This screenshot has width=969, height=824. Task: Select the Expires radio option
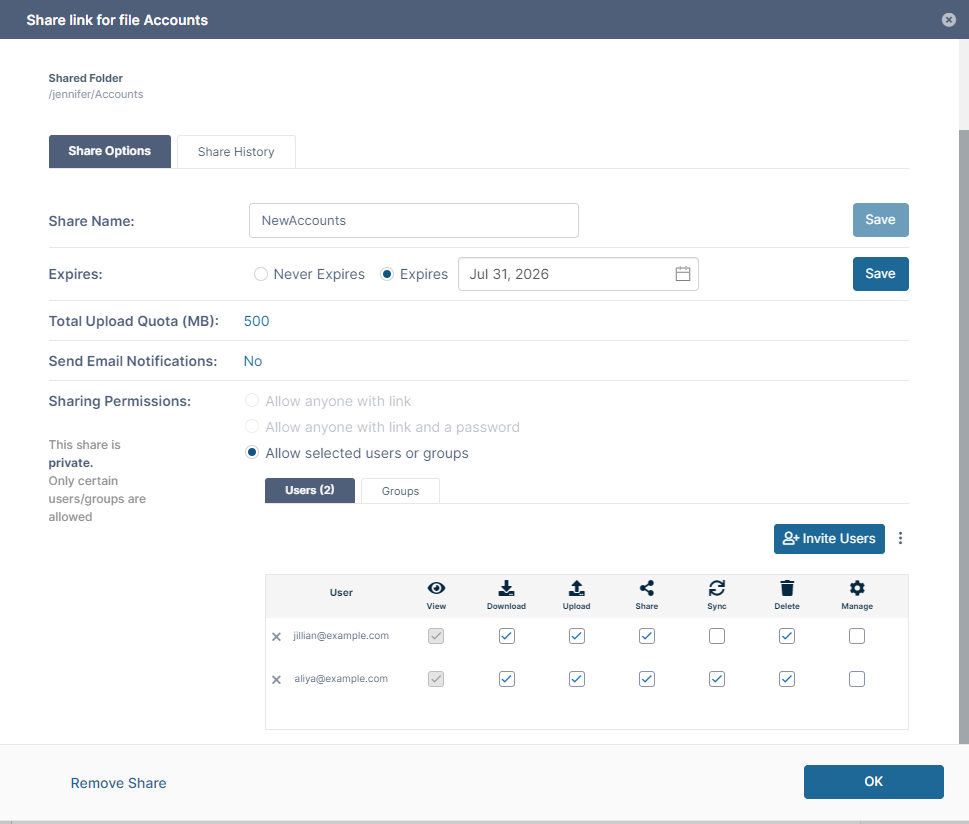coord(387,274)
